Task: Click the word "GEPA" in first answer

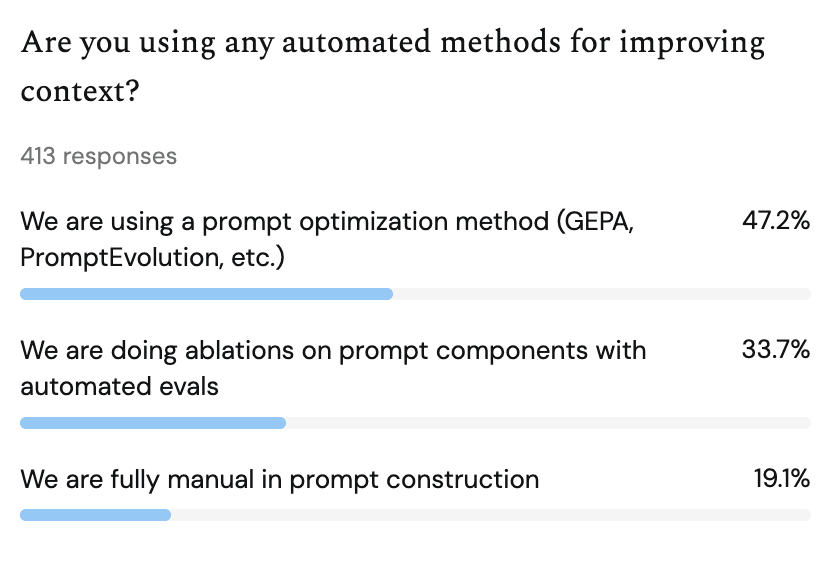Action: coord(598,222)
